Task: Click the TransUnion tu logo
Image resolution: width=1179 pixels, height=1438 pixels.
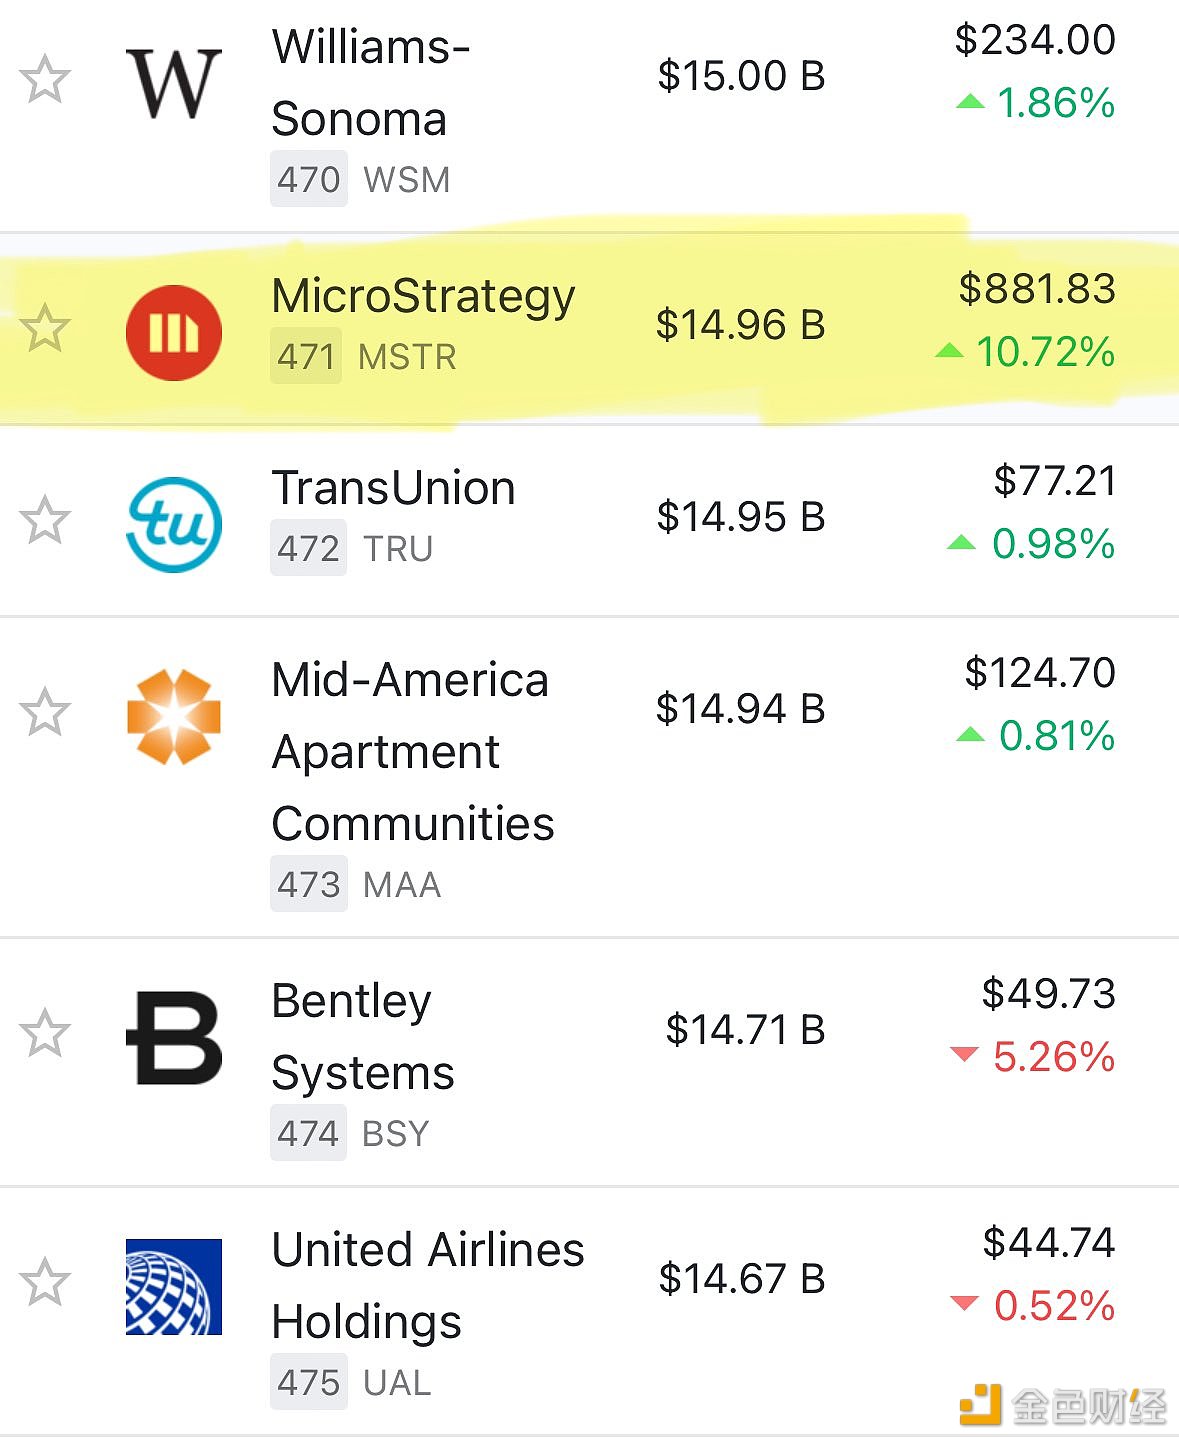Action: (x=174, y=525)
